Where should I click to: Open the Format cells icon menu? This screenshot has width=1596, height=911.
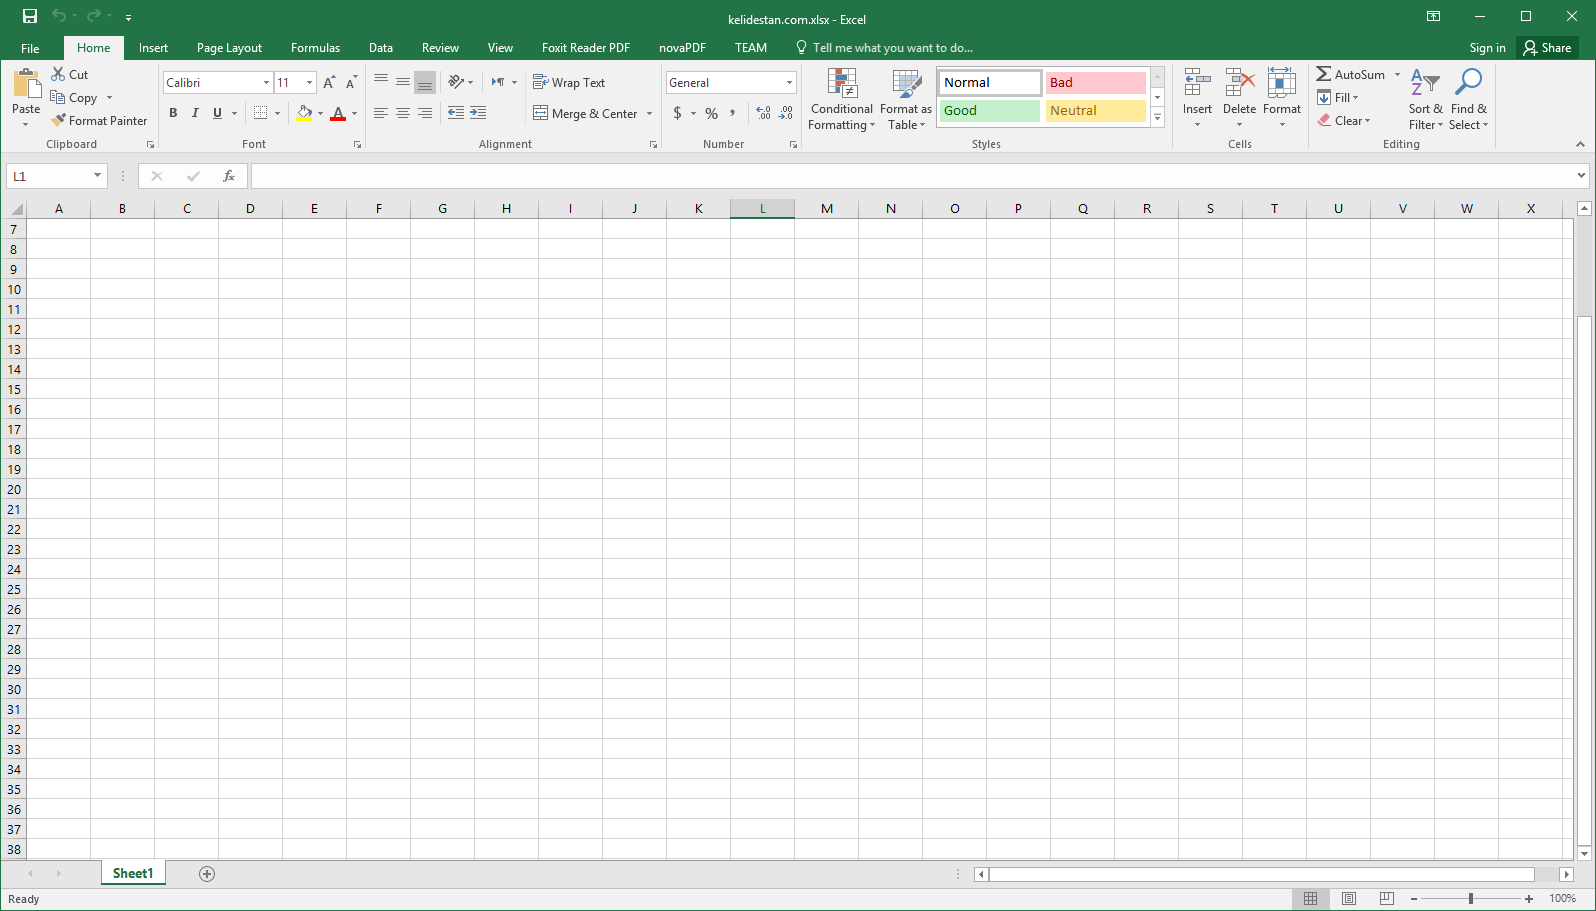coord(1282,98)
